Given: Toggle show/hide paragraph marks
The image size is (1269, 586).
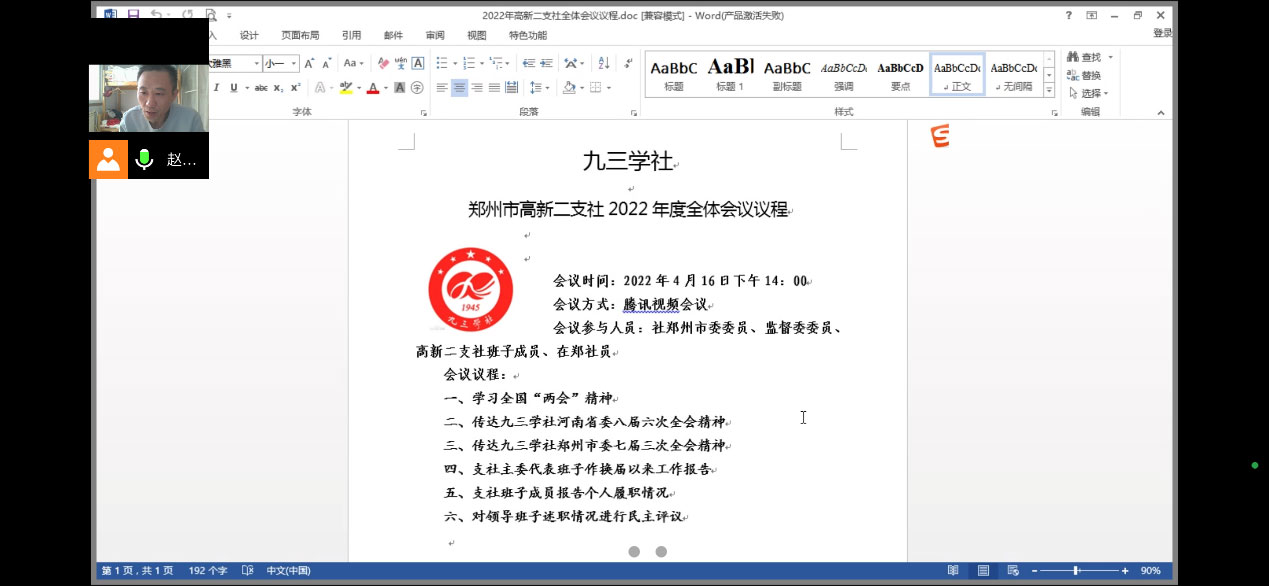Looking at the screenshot, I should (x=629, y=63).
